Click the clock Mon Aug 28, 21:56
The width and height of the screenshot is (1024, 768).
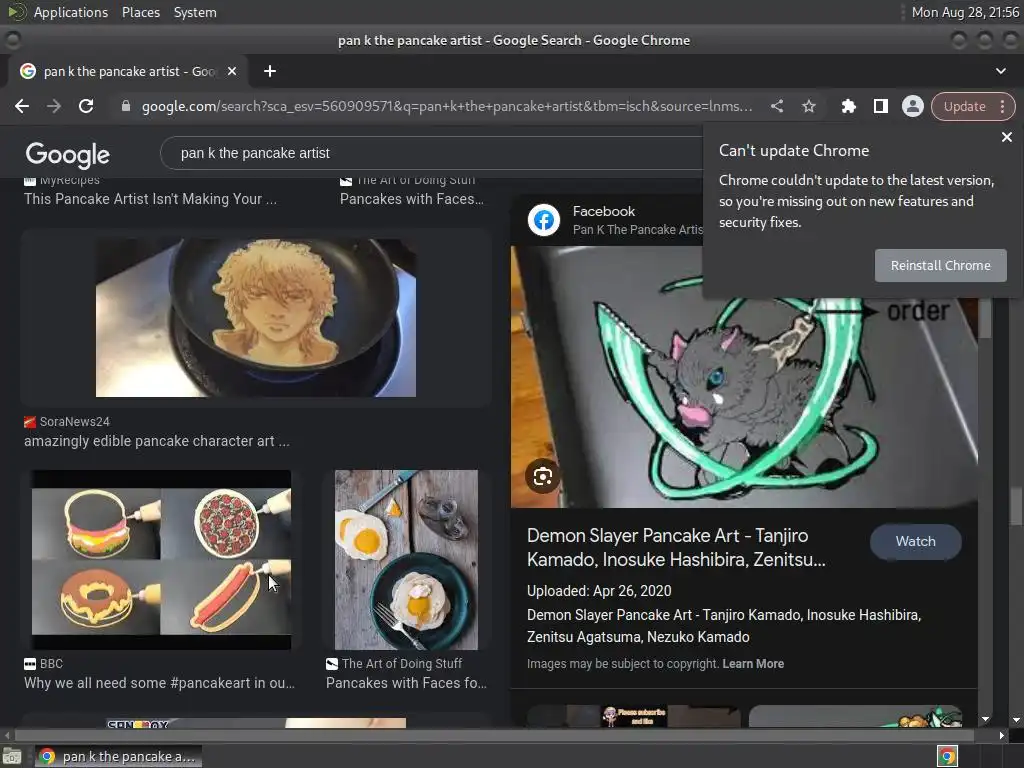point(965,12)
